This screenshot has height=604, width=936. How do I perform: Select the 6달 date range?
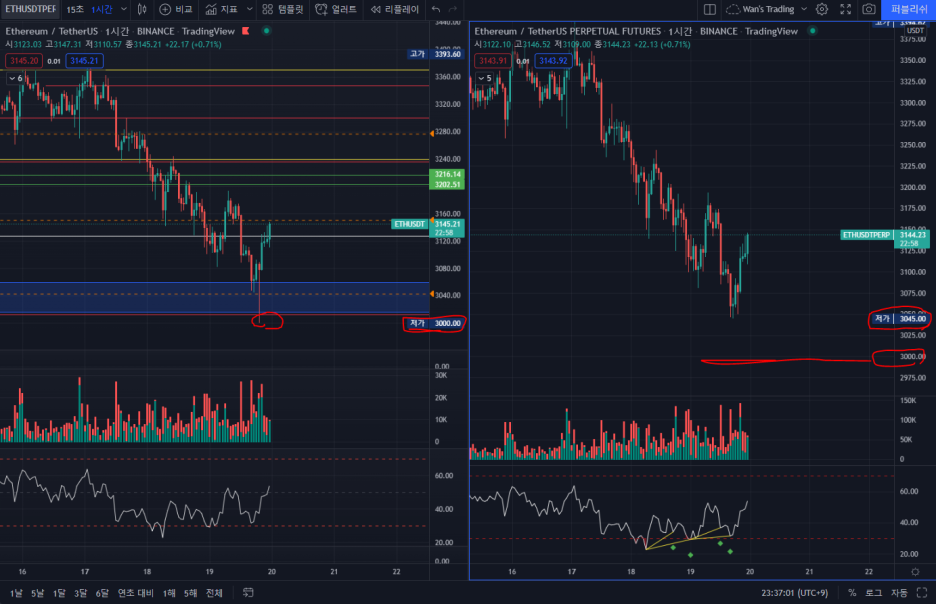102,593
